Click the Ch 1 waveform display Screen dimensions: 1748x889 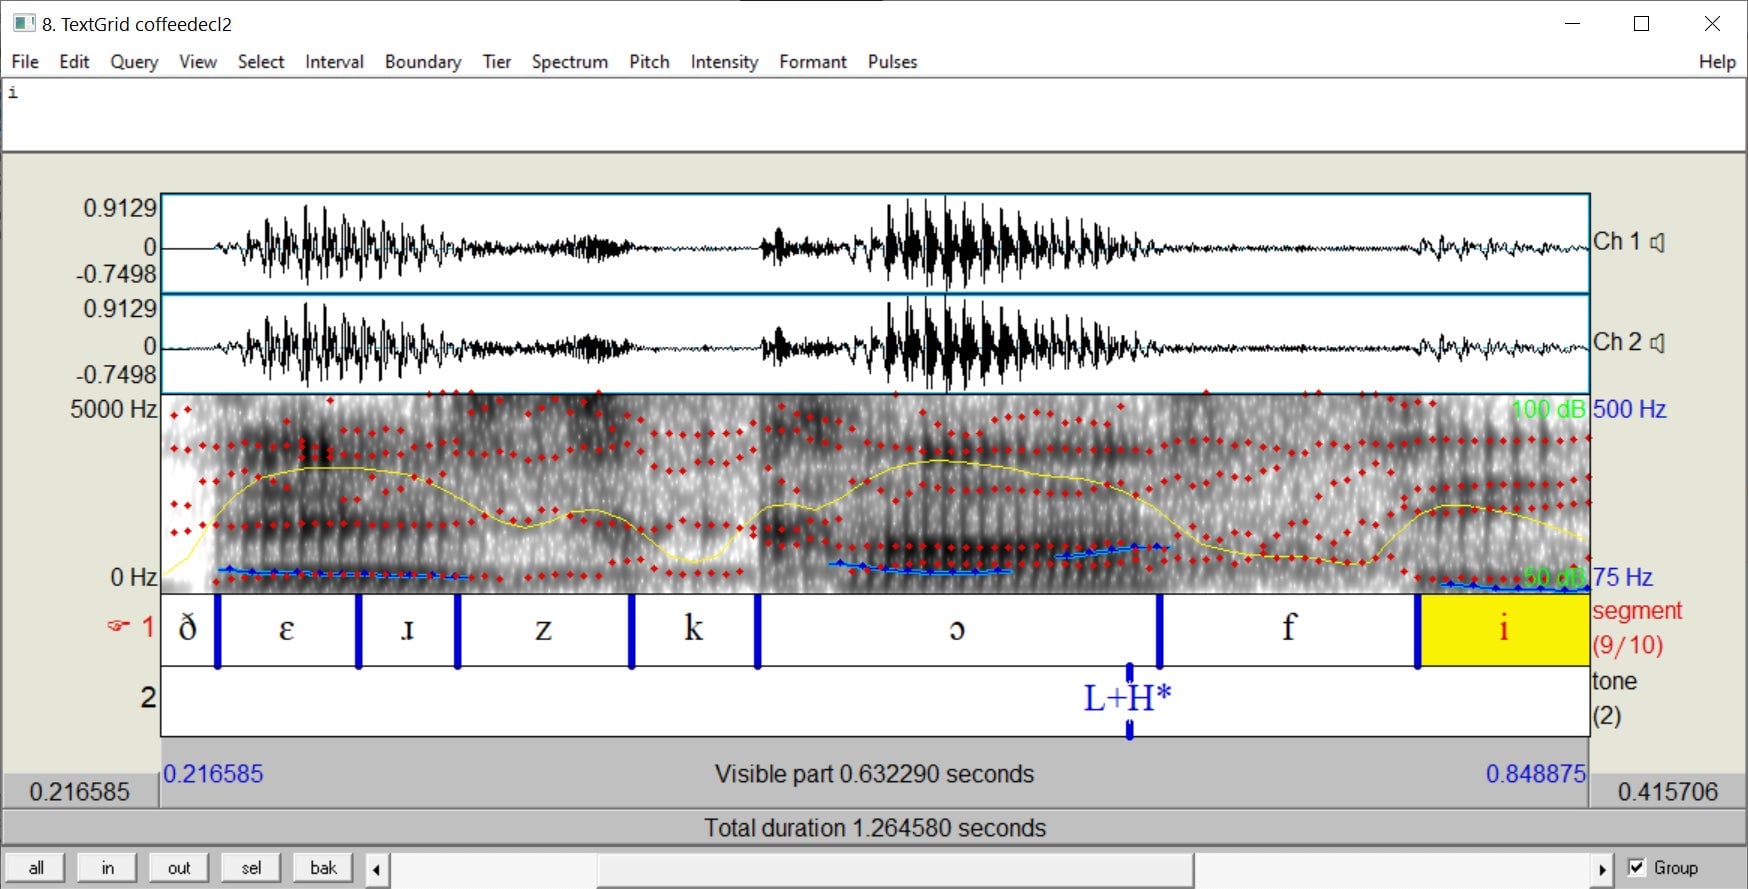[875, 243]
